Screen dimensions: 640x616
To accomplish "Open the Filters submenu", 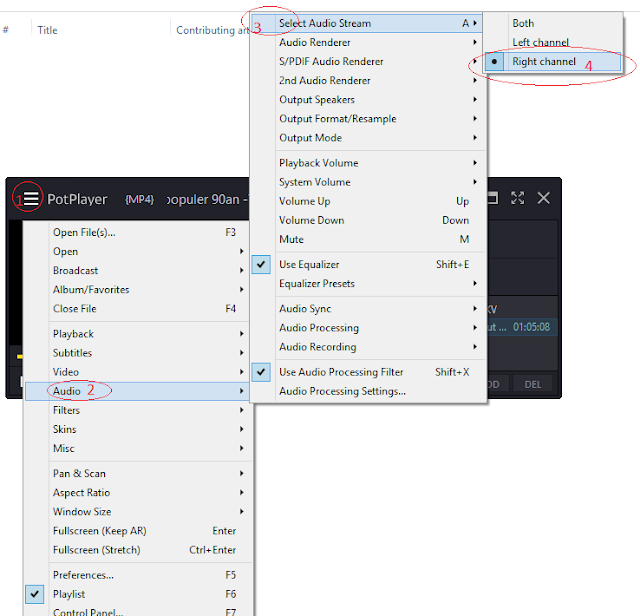I will pyautogui.click(x=138, y=410).
